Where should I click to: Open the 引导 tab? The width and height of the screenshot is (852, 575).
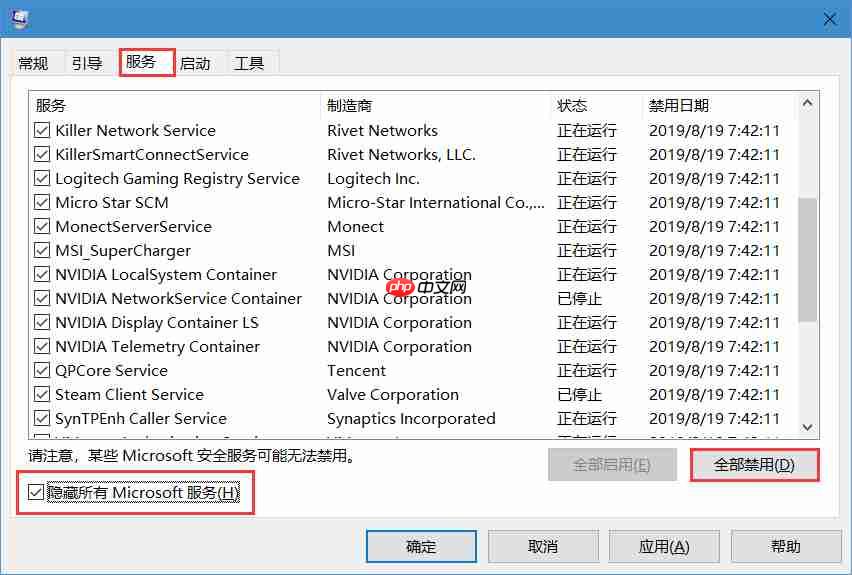click(x=87, y=64)
